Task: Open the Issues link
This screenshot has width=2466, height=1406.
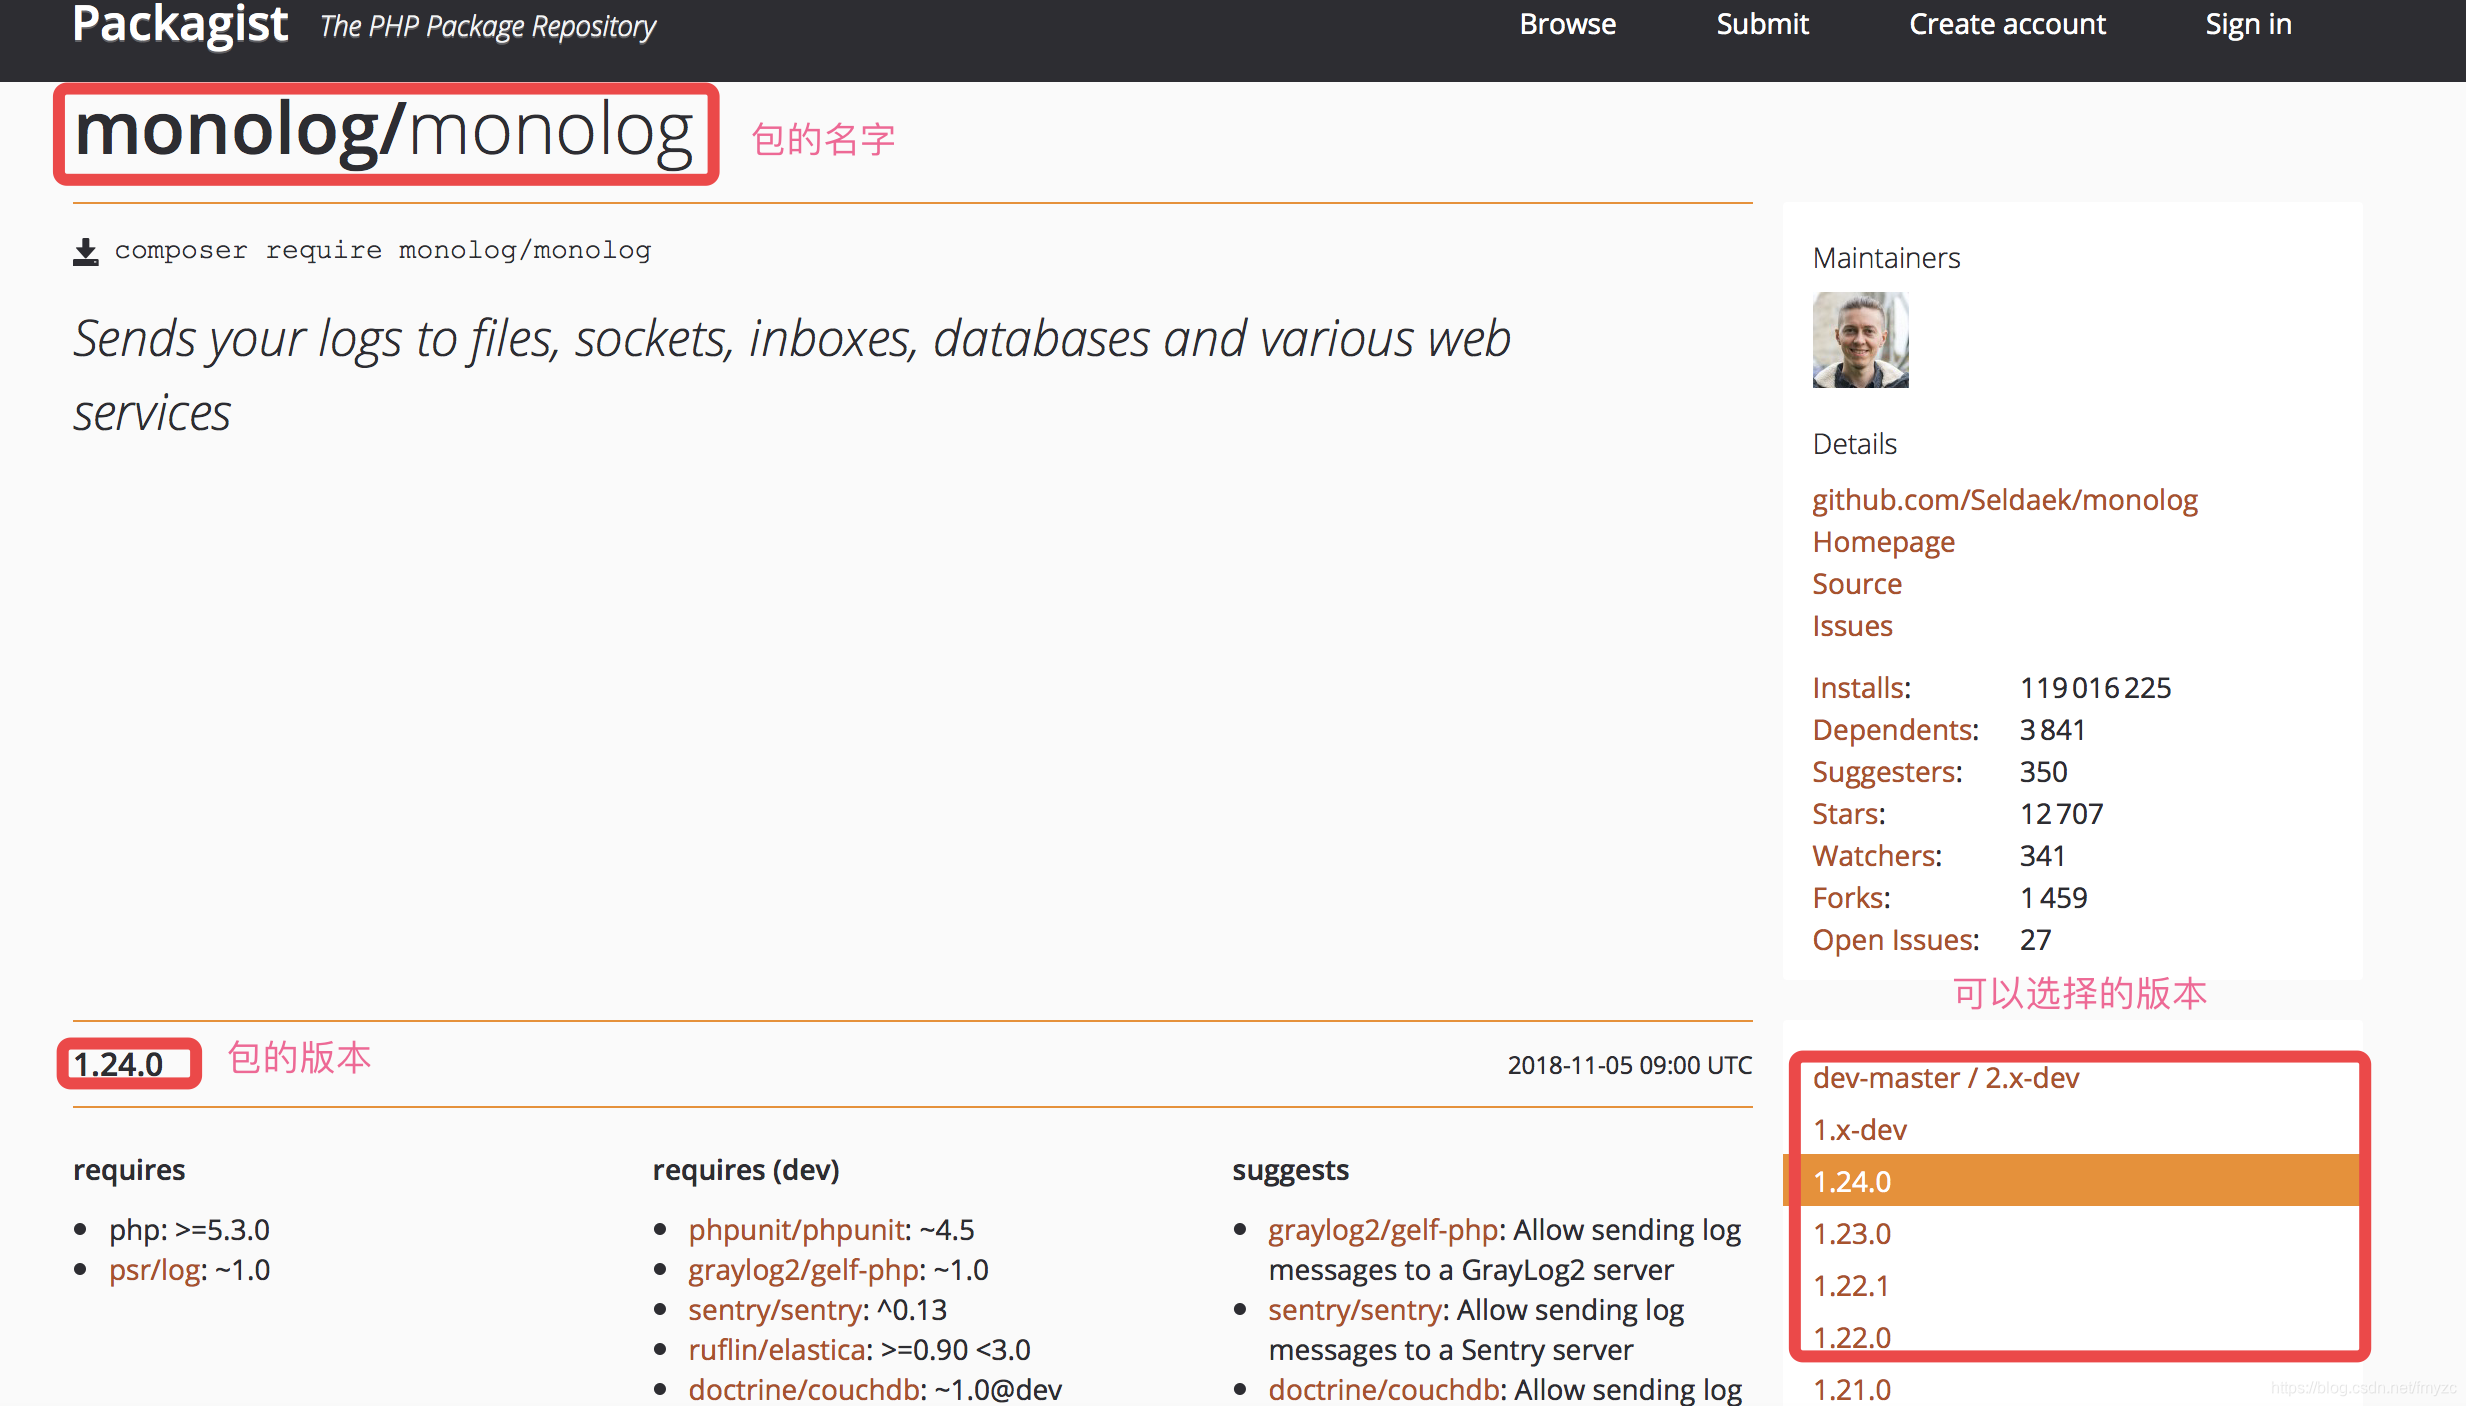Action: [x=1852, y=626]
